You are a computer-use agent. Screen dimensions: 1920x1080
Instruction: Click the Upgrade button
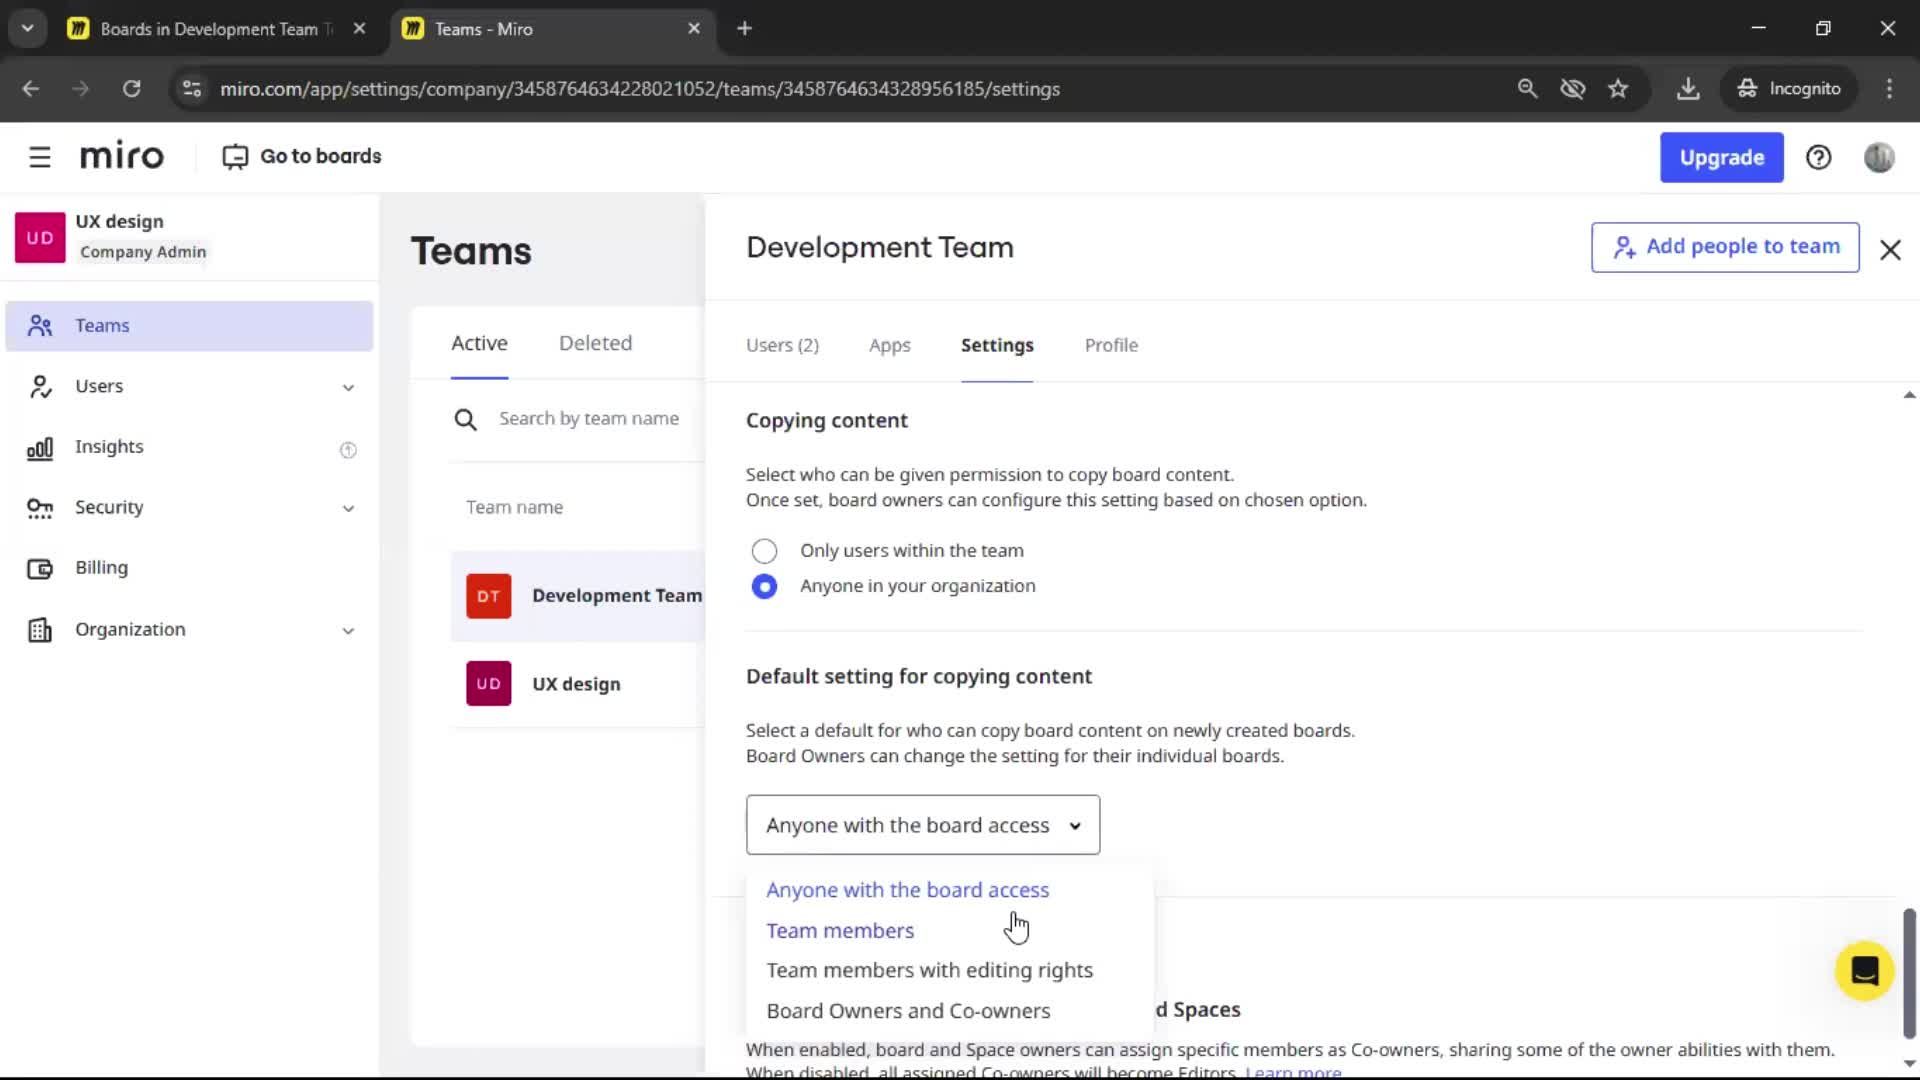(x=1721, y=157)
